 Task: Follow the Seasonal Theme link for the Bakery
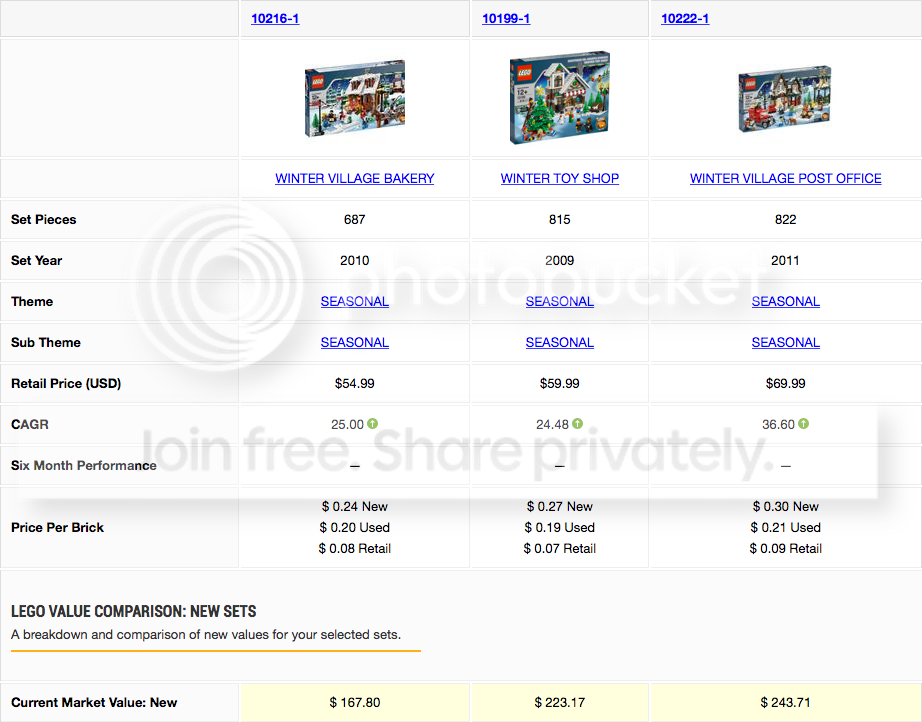(355, 301)
